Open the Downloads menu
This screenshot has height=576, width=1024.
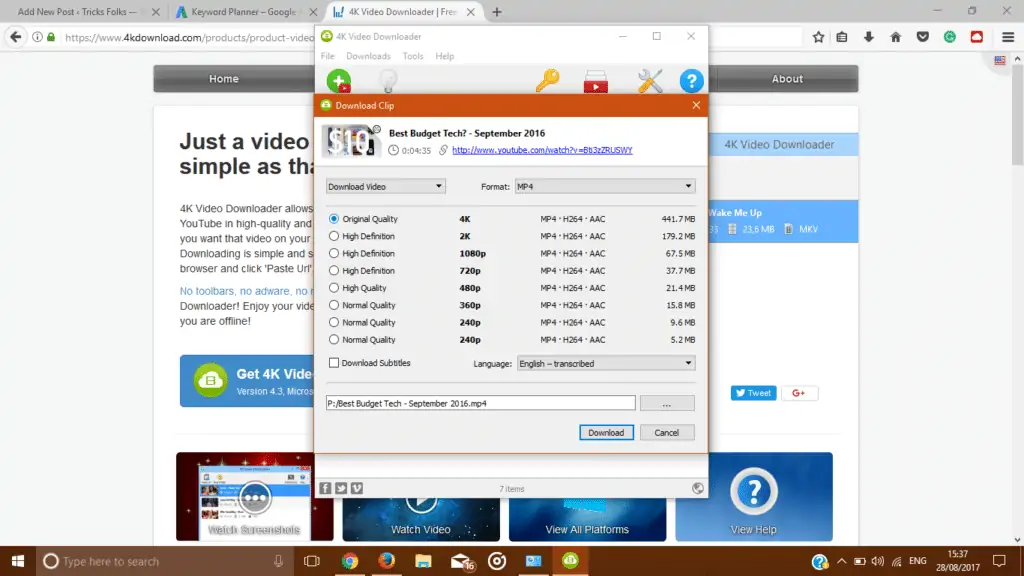(x=368, y=56)
